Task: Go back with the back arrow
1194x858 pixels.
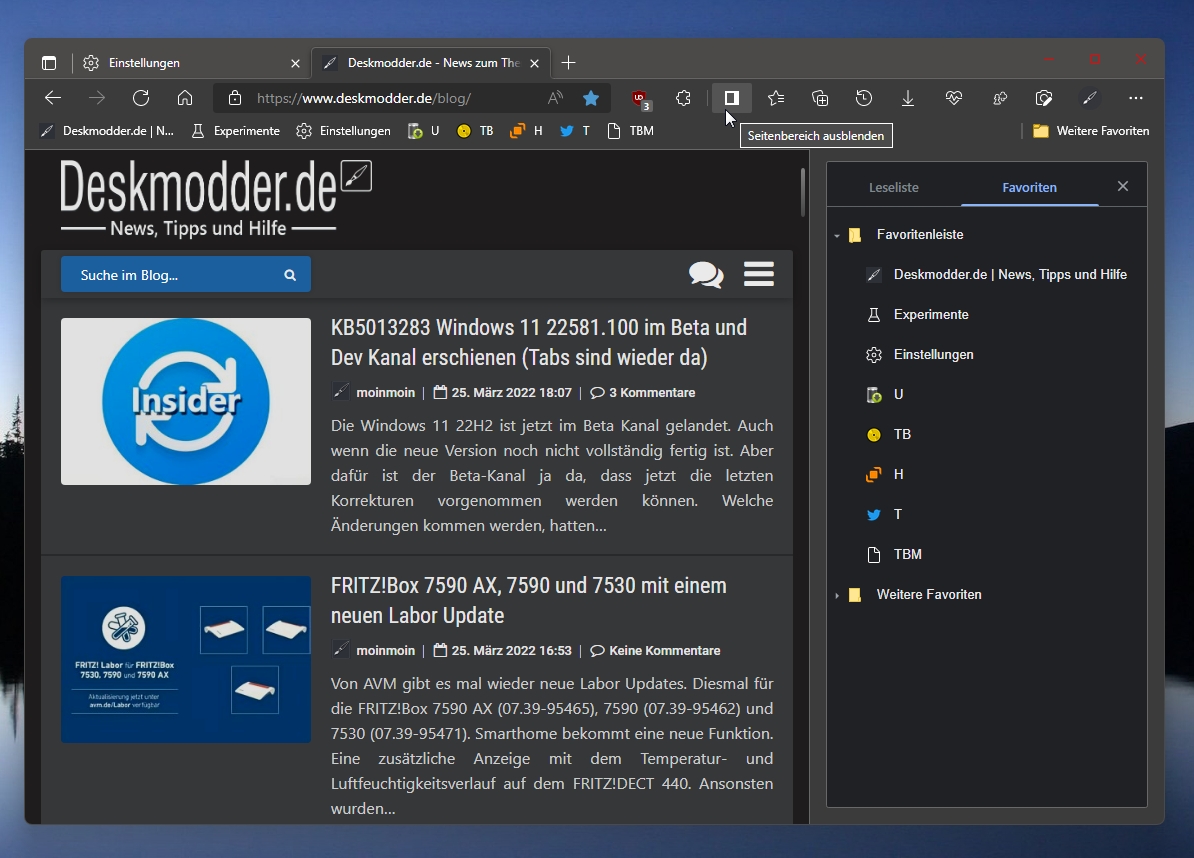Action: (53, 98)
